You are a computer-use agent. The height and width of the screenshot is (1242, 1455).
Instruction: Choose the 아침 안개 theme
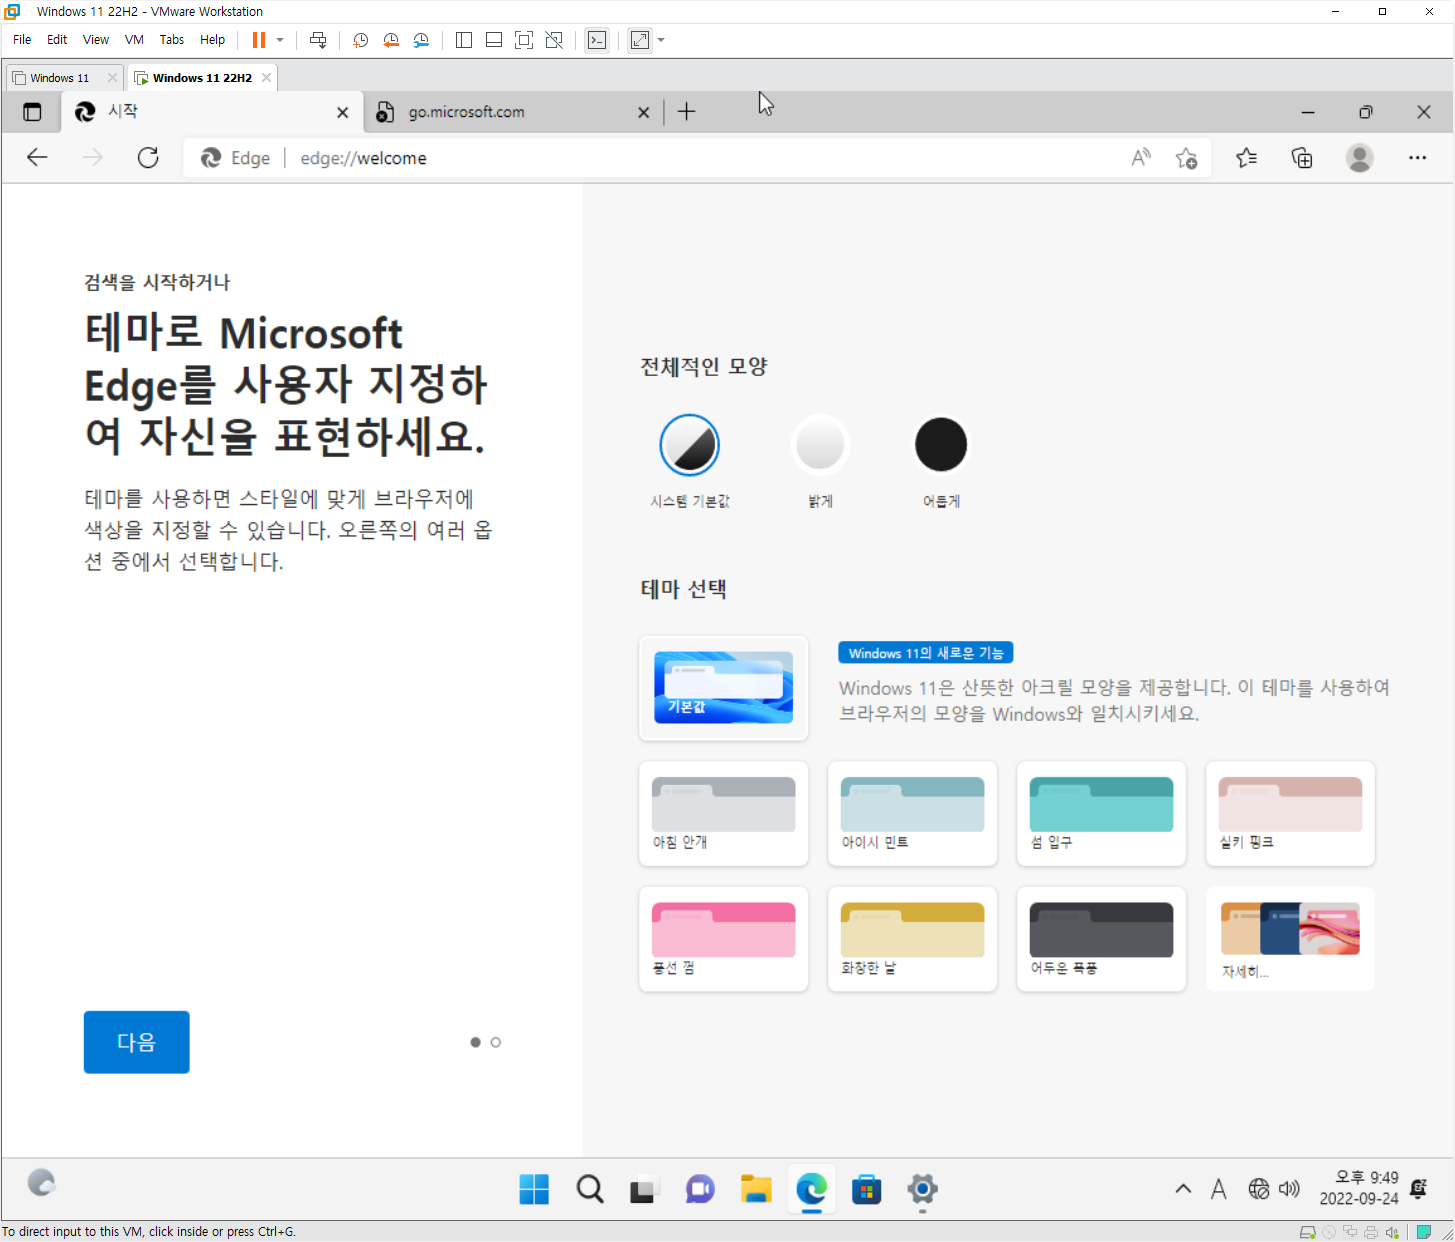click(x=723, y=813)
